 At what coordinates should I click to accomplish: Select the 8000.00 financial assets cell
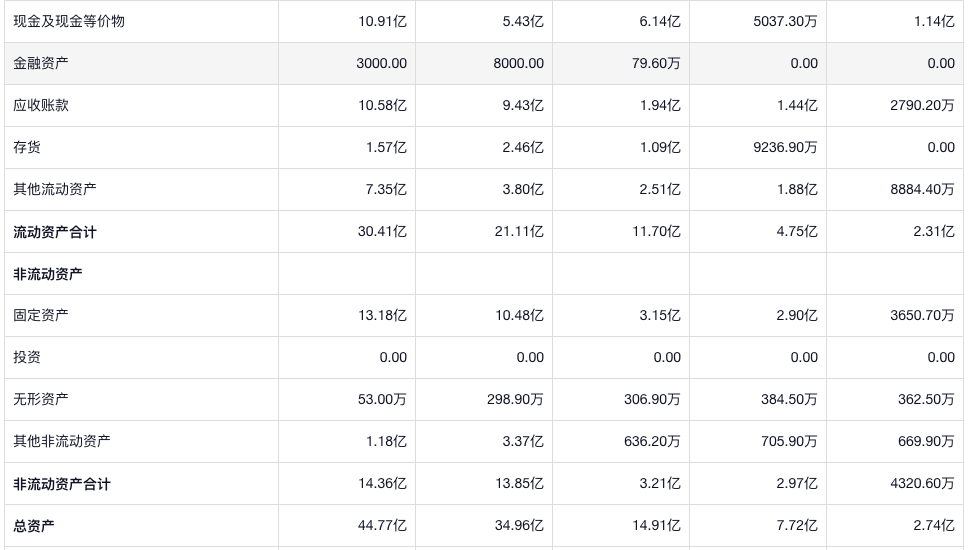pos(518,63)
